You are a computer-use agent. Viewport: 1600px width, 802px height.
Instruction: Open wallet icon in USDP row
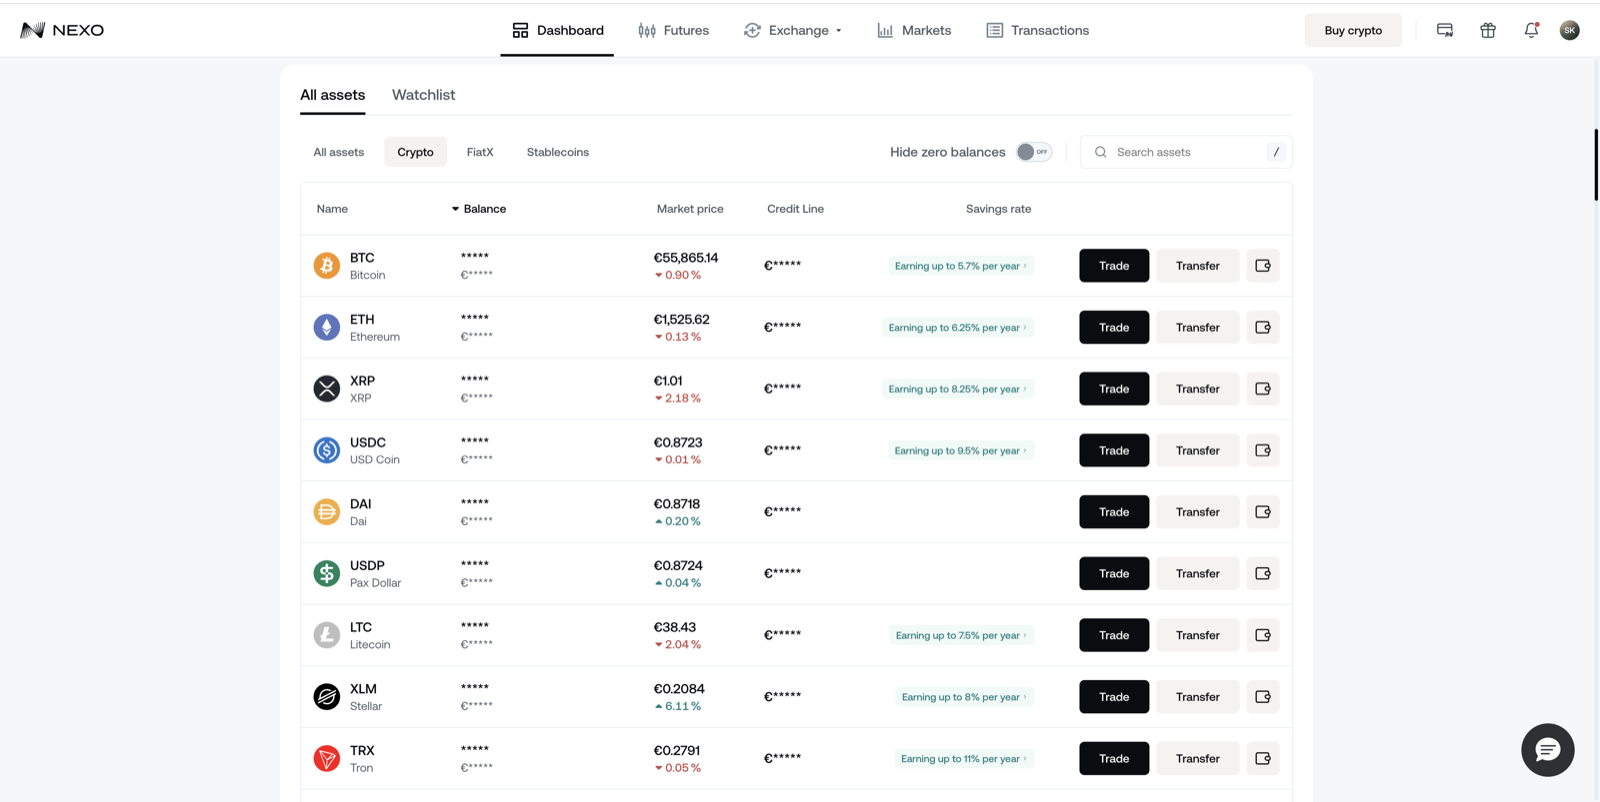(1263, 573)
